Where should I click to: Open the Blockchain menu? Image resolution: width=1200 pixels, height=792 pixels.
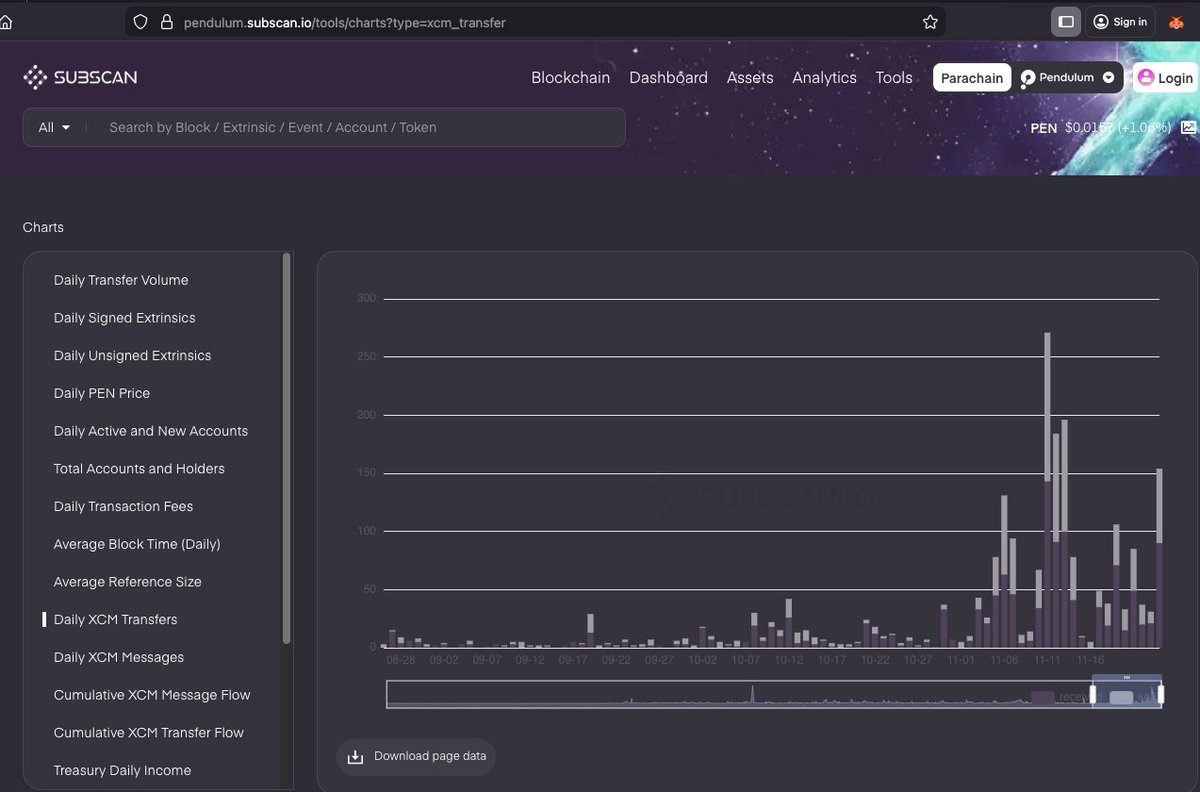pyautogui.click(x=570, y=77)
